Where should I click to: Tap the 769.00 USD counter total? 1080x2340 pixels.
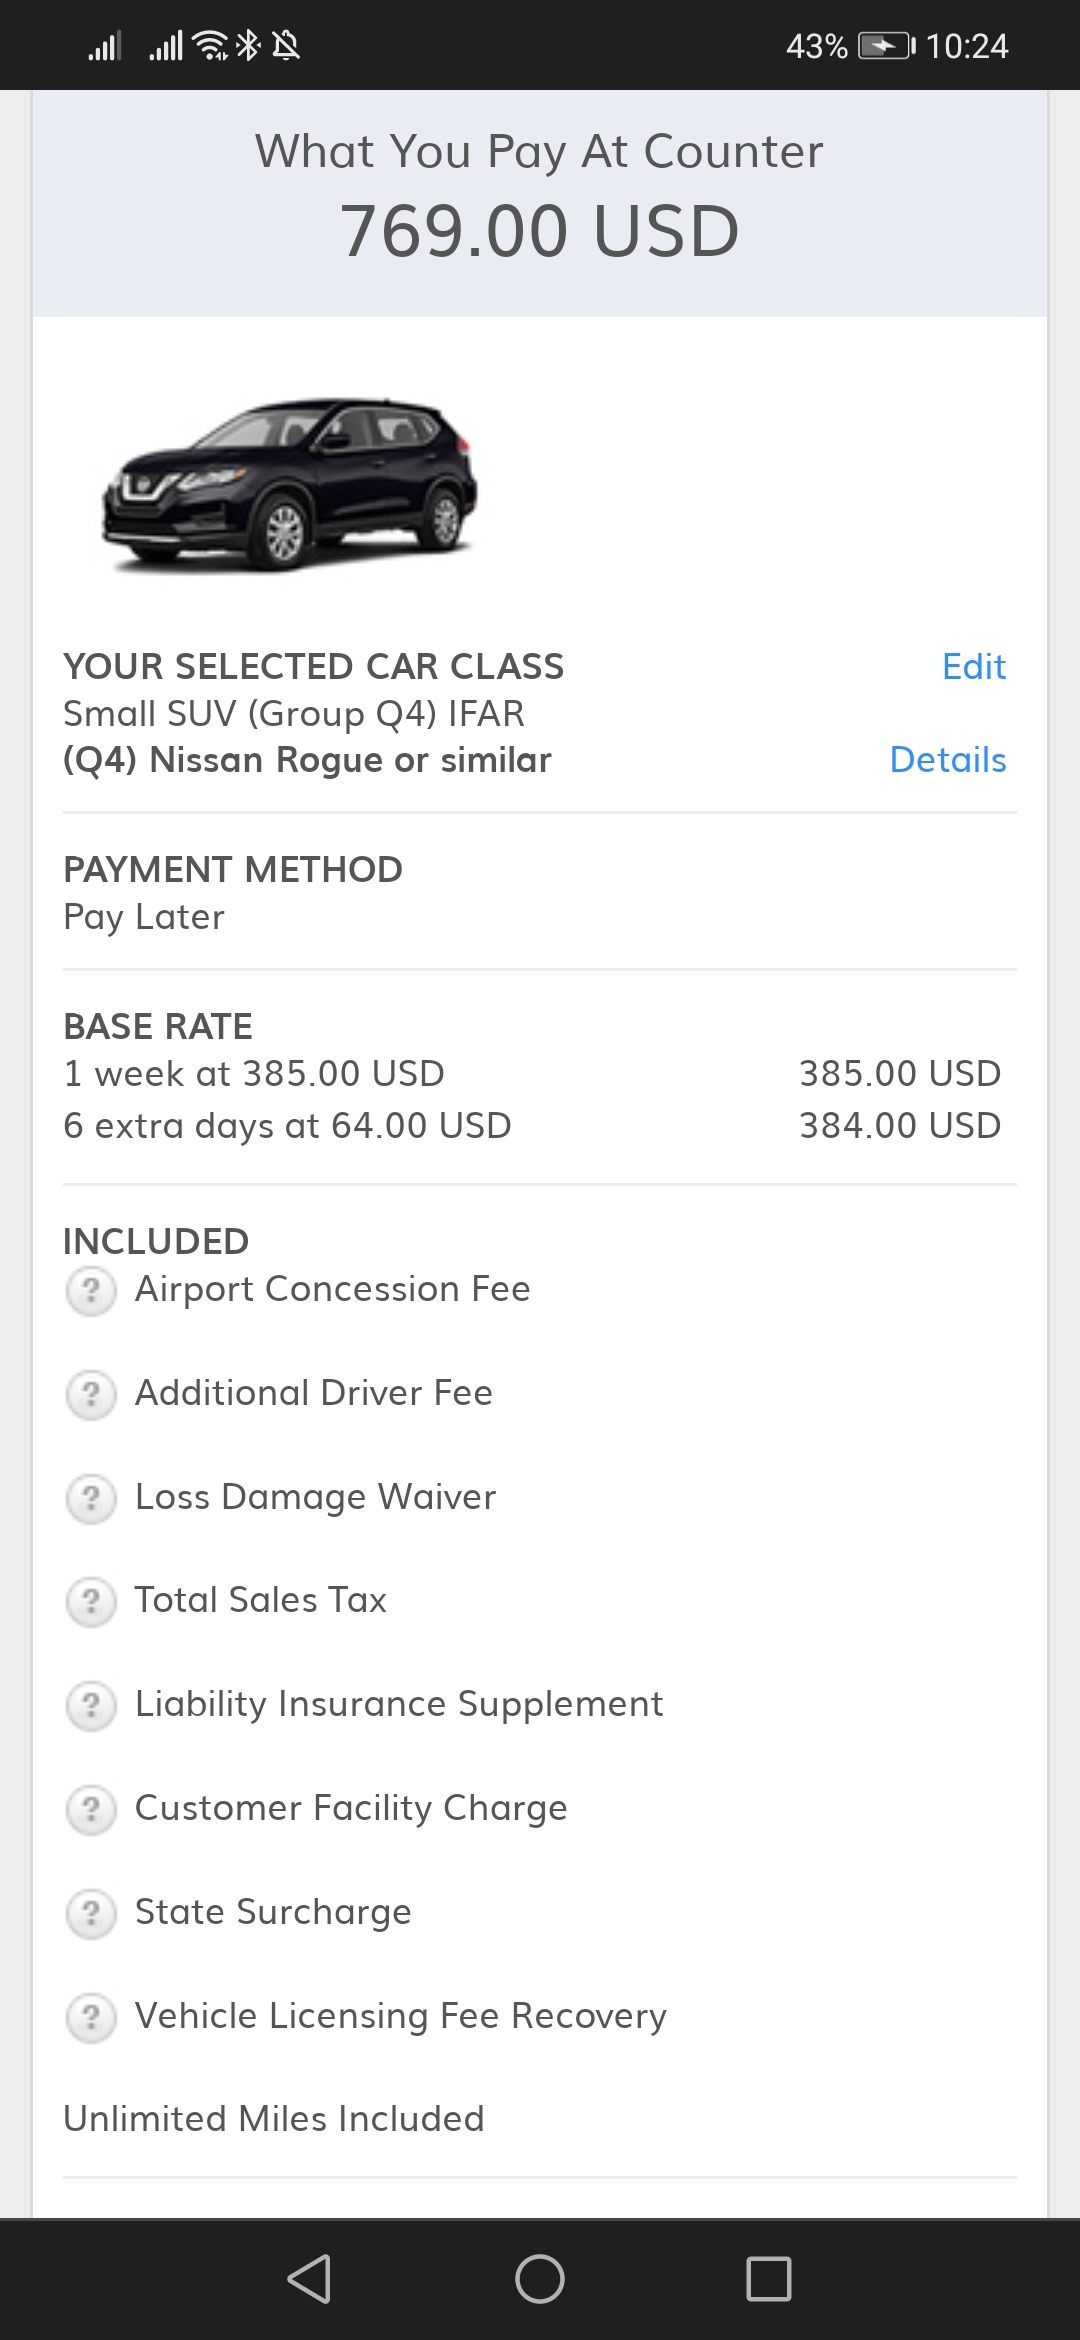(x=539, y=232)
